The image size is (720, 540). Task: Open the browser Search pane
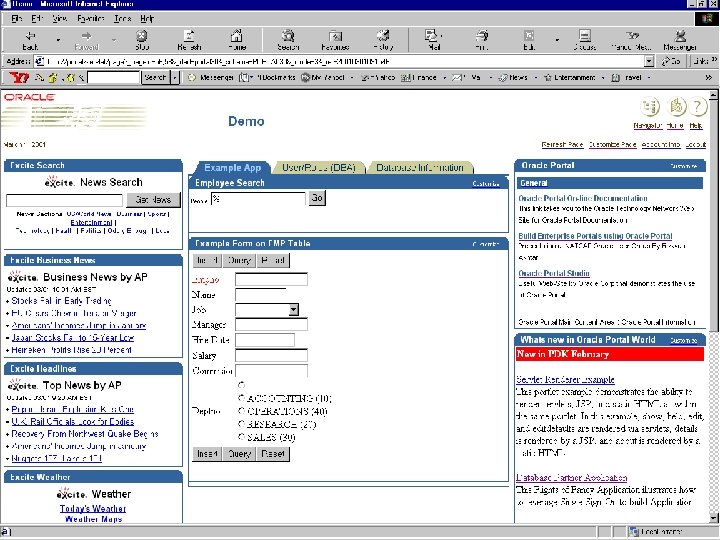point(288,40)
